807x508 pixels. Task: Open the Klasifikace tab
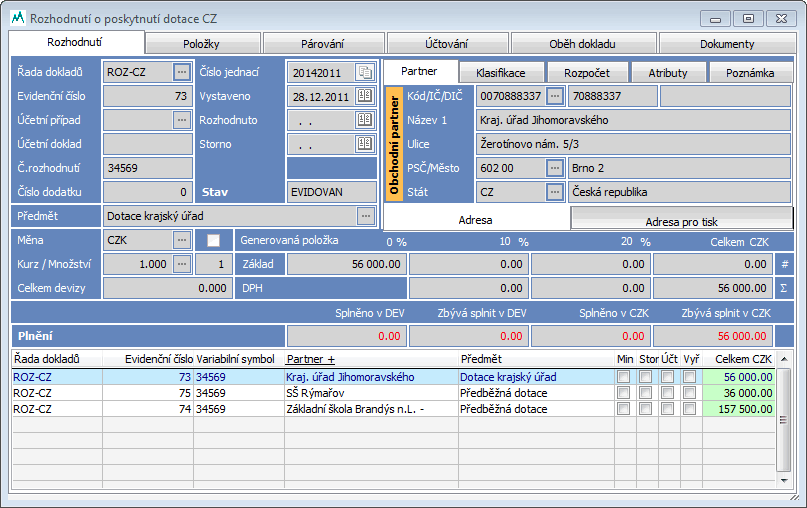[501, 73]
